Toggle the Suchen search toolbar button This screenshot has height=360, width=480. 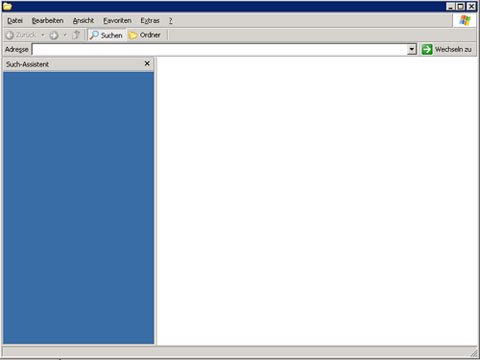pyautogui.click(x=107, y=35)
